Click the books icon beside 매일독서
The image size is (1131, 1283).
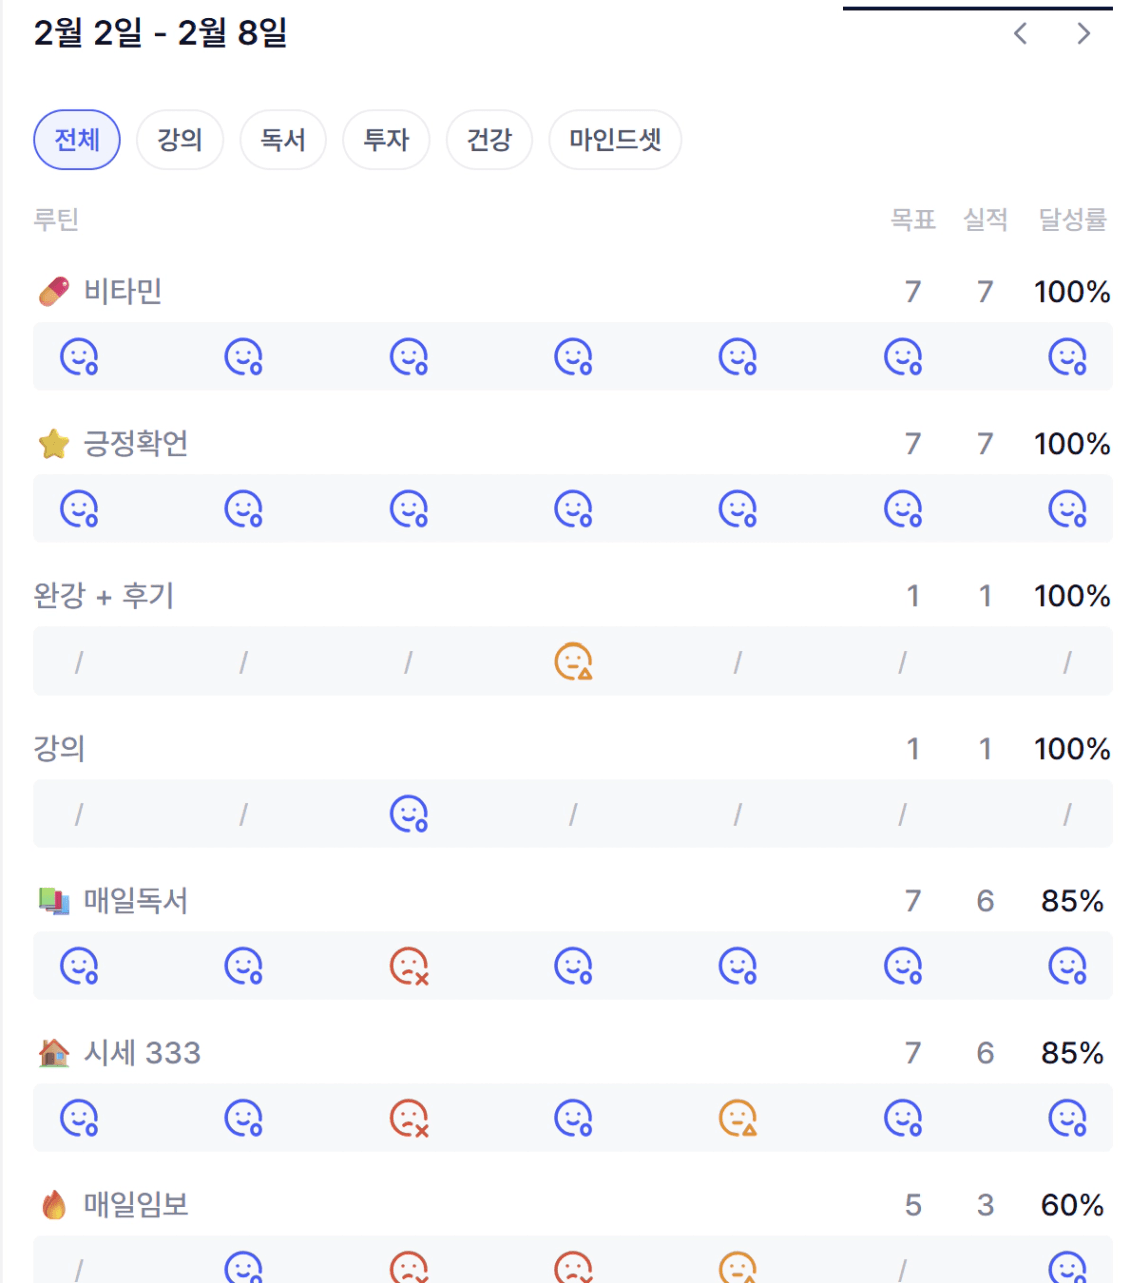point(54,901)
